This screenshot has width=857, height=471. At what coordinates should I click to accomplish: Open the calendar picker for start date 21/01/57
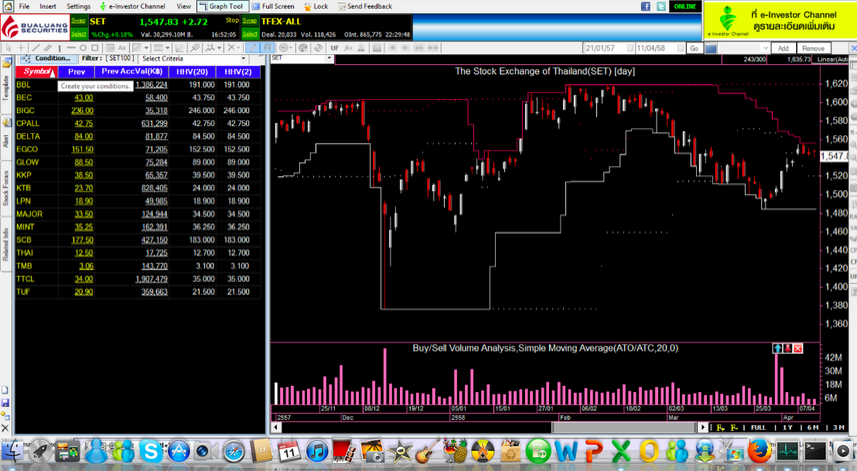click(x=630, y=48)
